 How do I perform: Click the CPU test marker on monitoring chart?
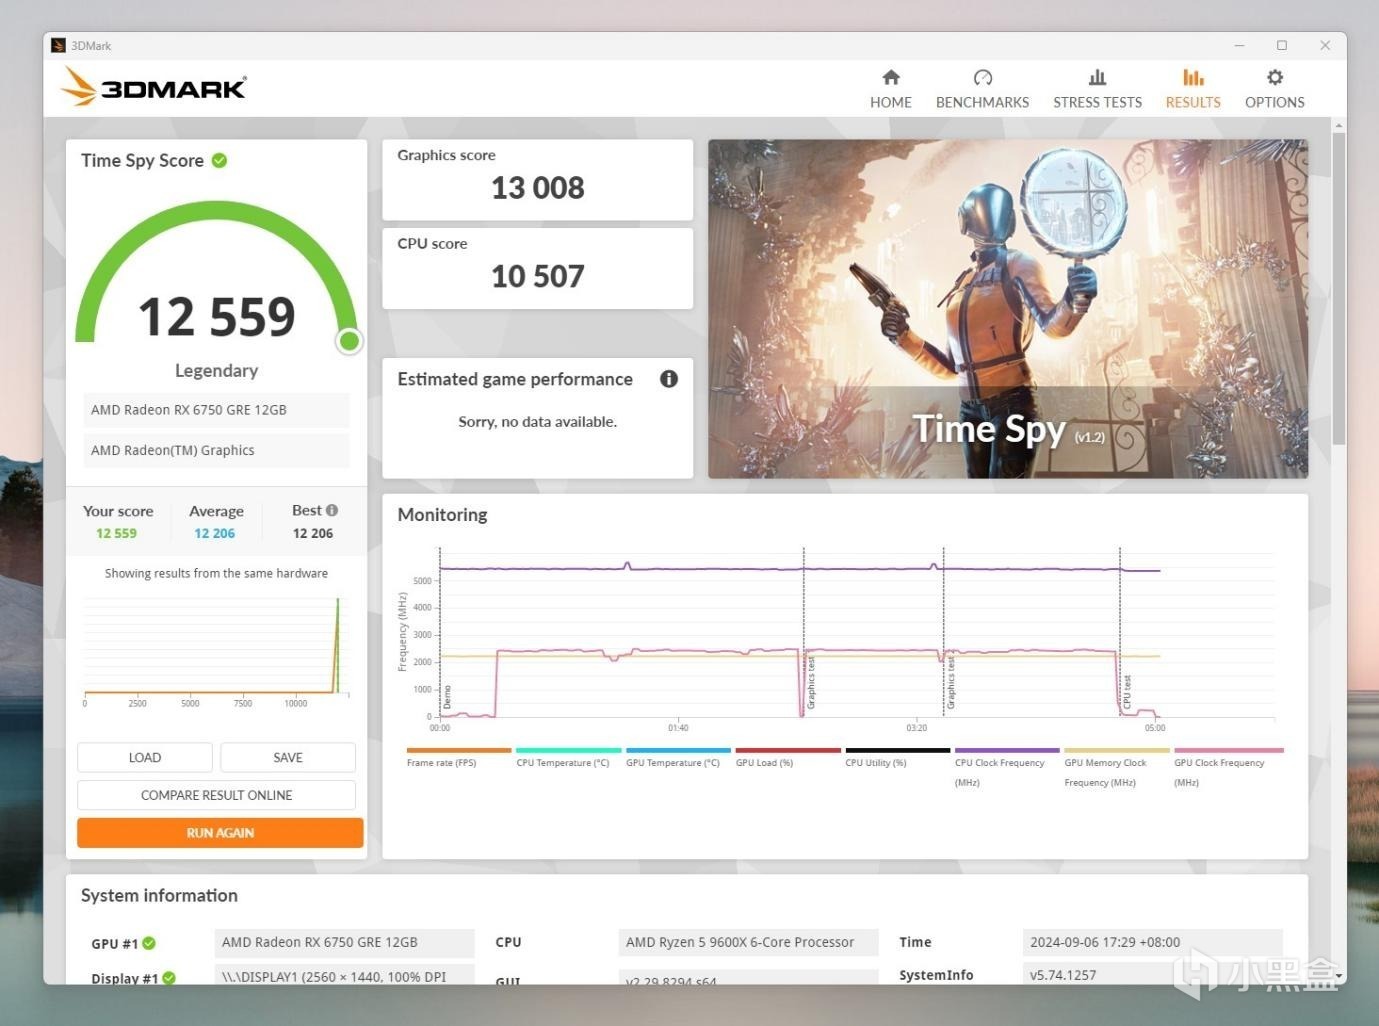point(1127,692)
